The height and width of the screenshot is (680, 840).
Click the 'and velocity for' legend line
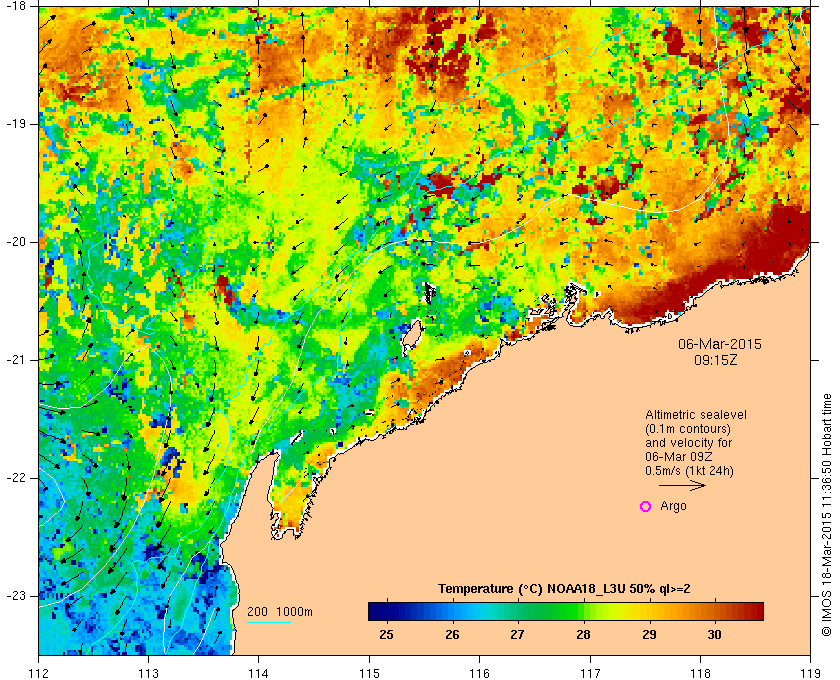[688, 443]
